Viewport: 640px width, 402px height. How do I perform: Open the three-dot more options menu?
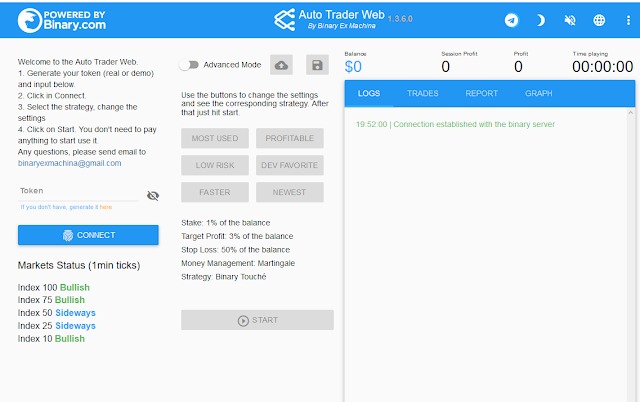pos(628,20)
